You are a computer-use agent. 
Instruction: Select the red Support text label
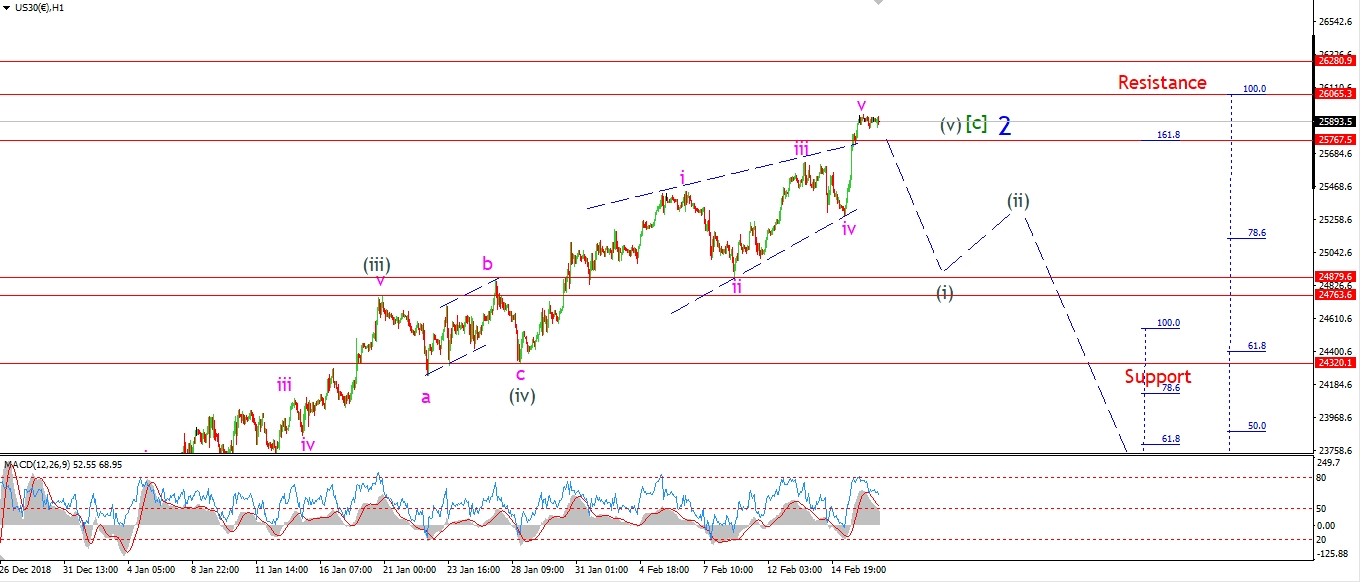1157,376
